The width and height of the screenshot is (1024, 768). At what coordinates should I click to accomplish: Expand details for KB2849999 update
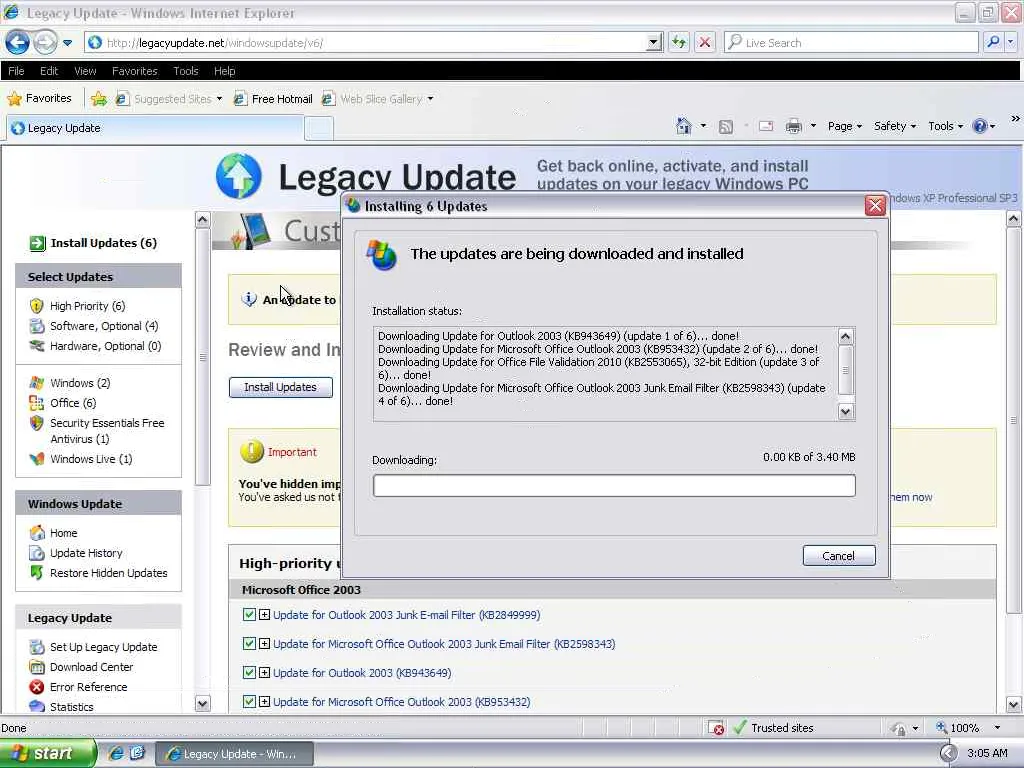pos(264,615)
